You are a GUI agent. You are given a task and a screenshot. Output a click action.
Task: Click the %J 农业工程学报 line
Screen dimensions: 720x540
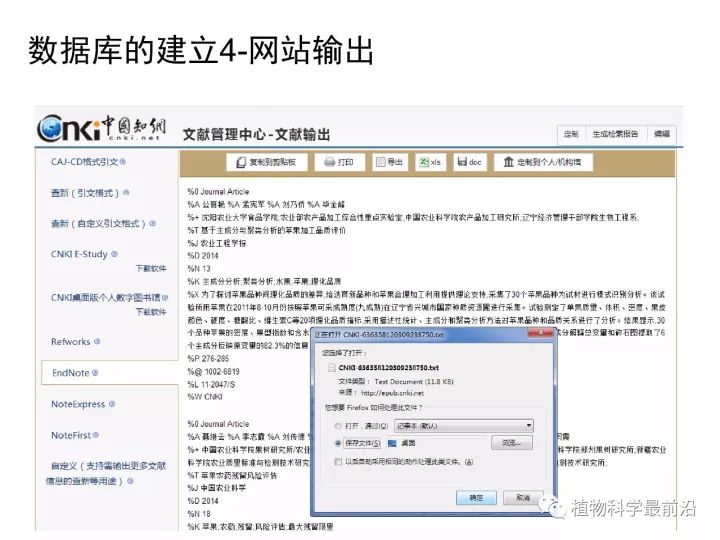(217, 243)
